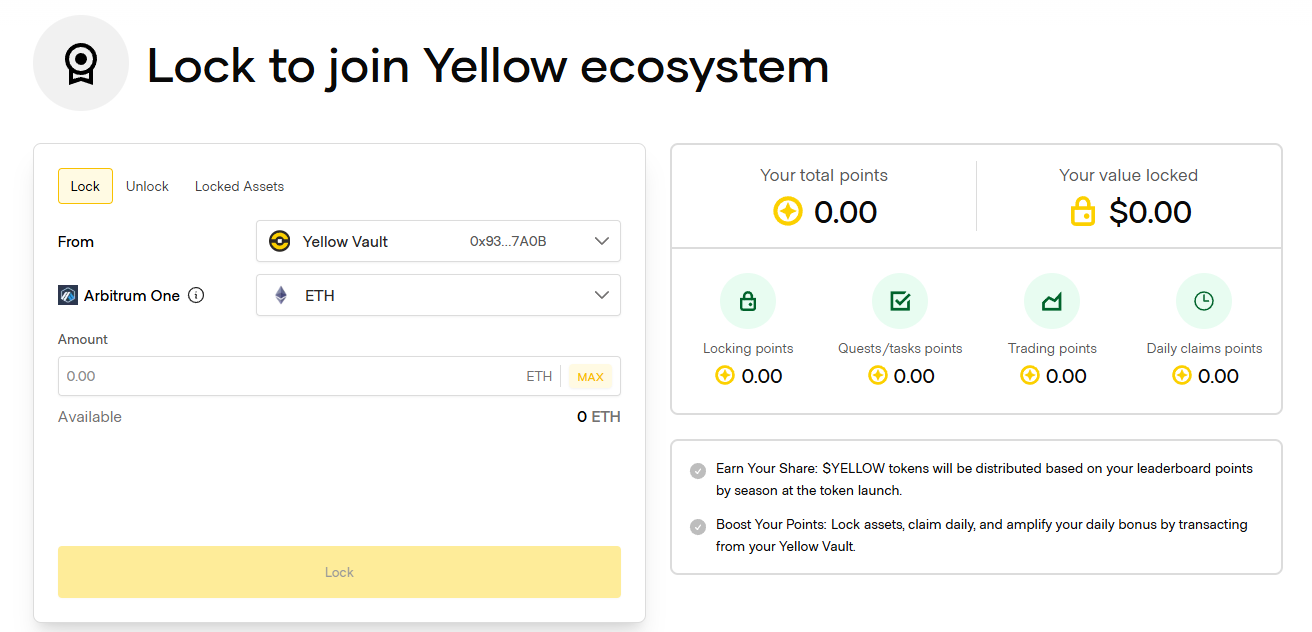Click the checkmark beside Earn Your Share

[698, 471]
